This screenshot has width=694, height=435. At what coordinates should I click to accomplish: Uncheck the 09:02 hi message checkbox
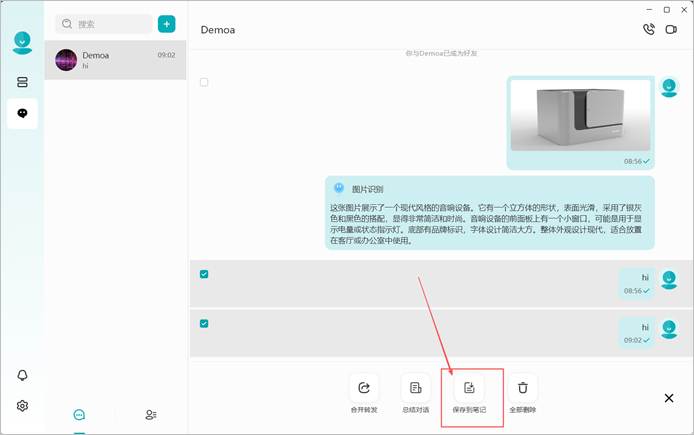pyautogui.click(x=204, y=323)
